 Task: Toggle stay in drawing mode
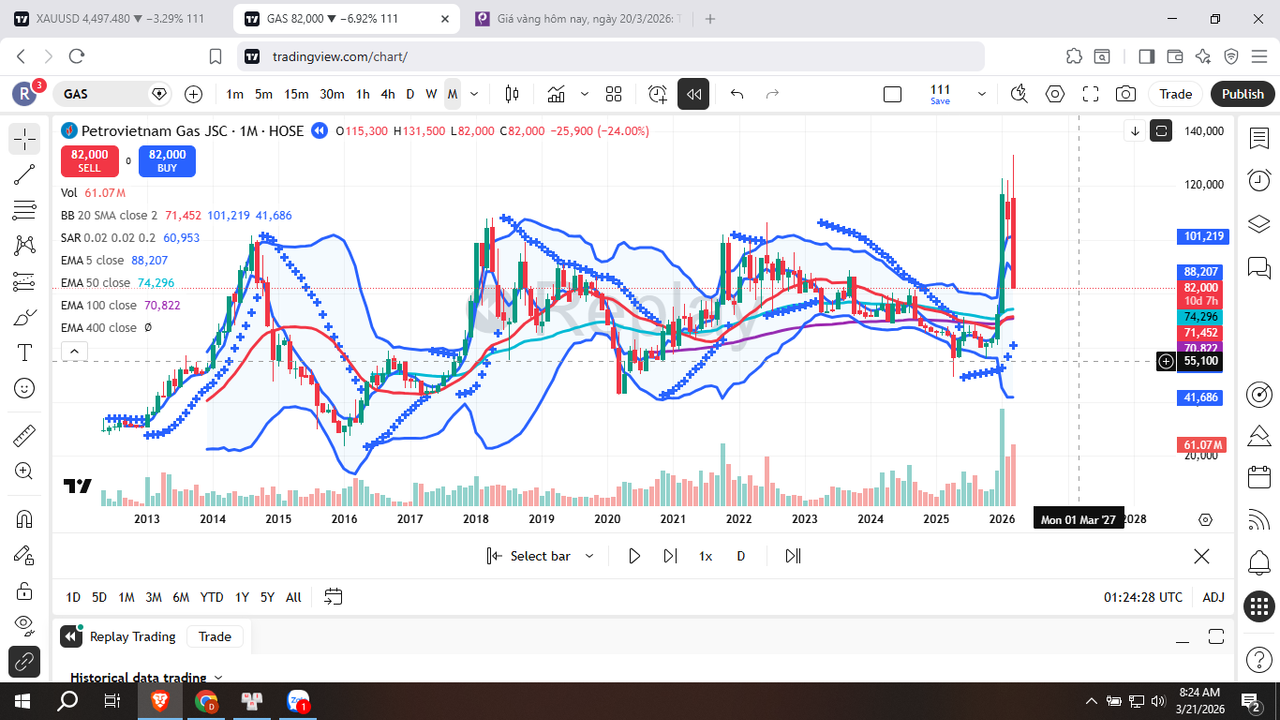coord(24,555)
